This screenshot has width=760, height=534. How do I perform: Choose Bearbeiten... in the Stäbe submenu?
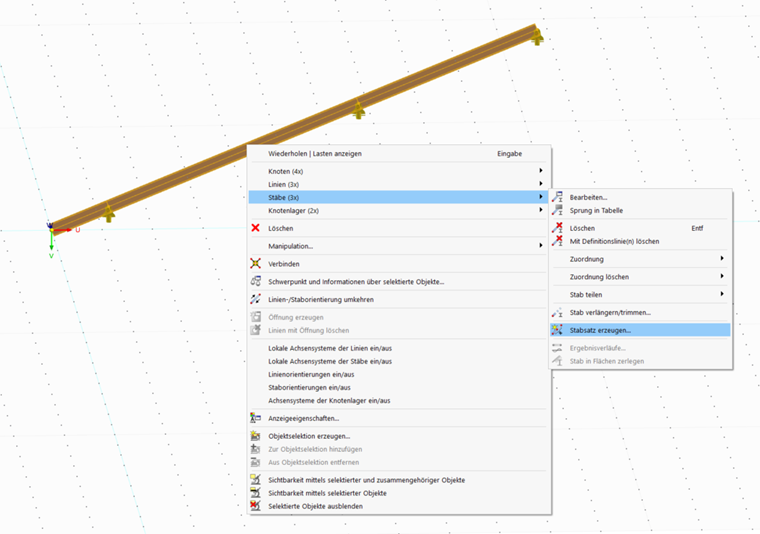640,197
